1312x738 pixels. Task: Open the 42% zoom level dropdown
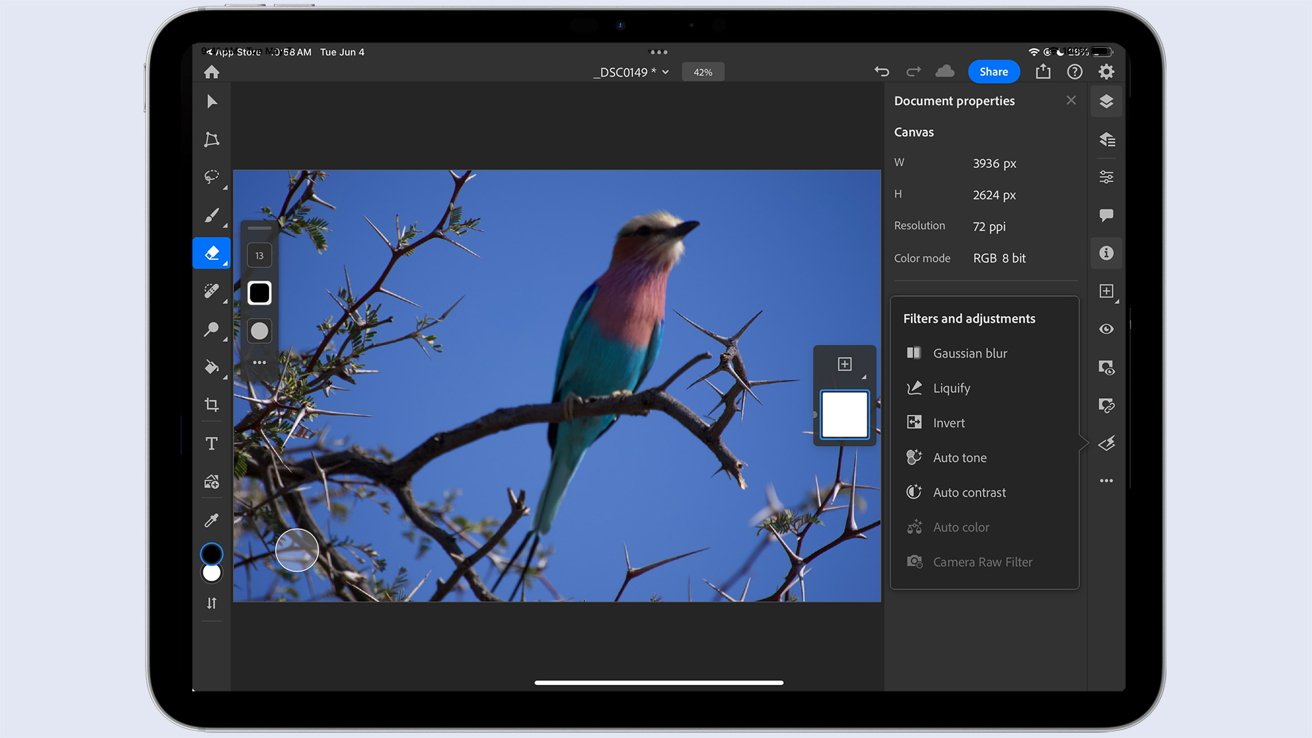pos(703,72)
